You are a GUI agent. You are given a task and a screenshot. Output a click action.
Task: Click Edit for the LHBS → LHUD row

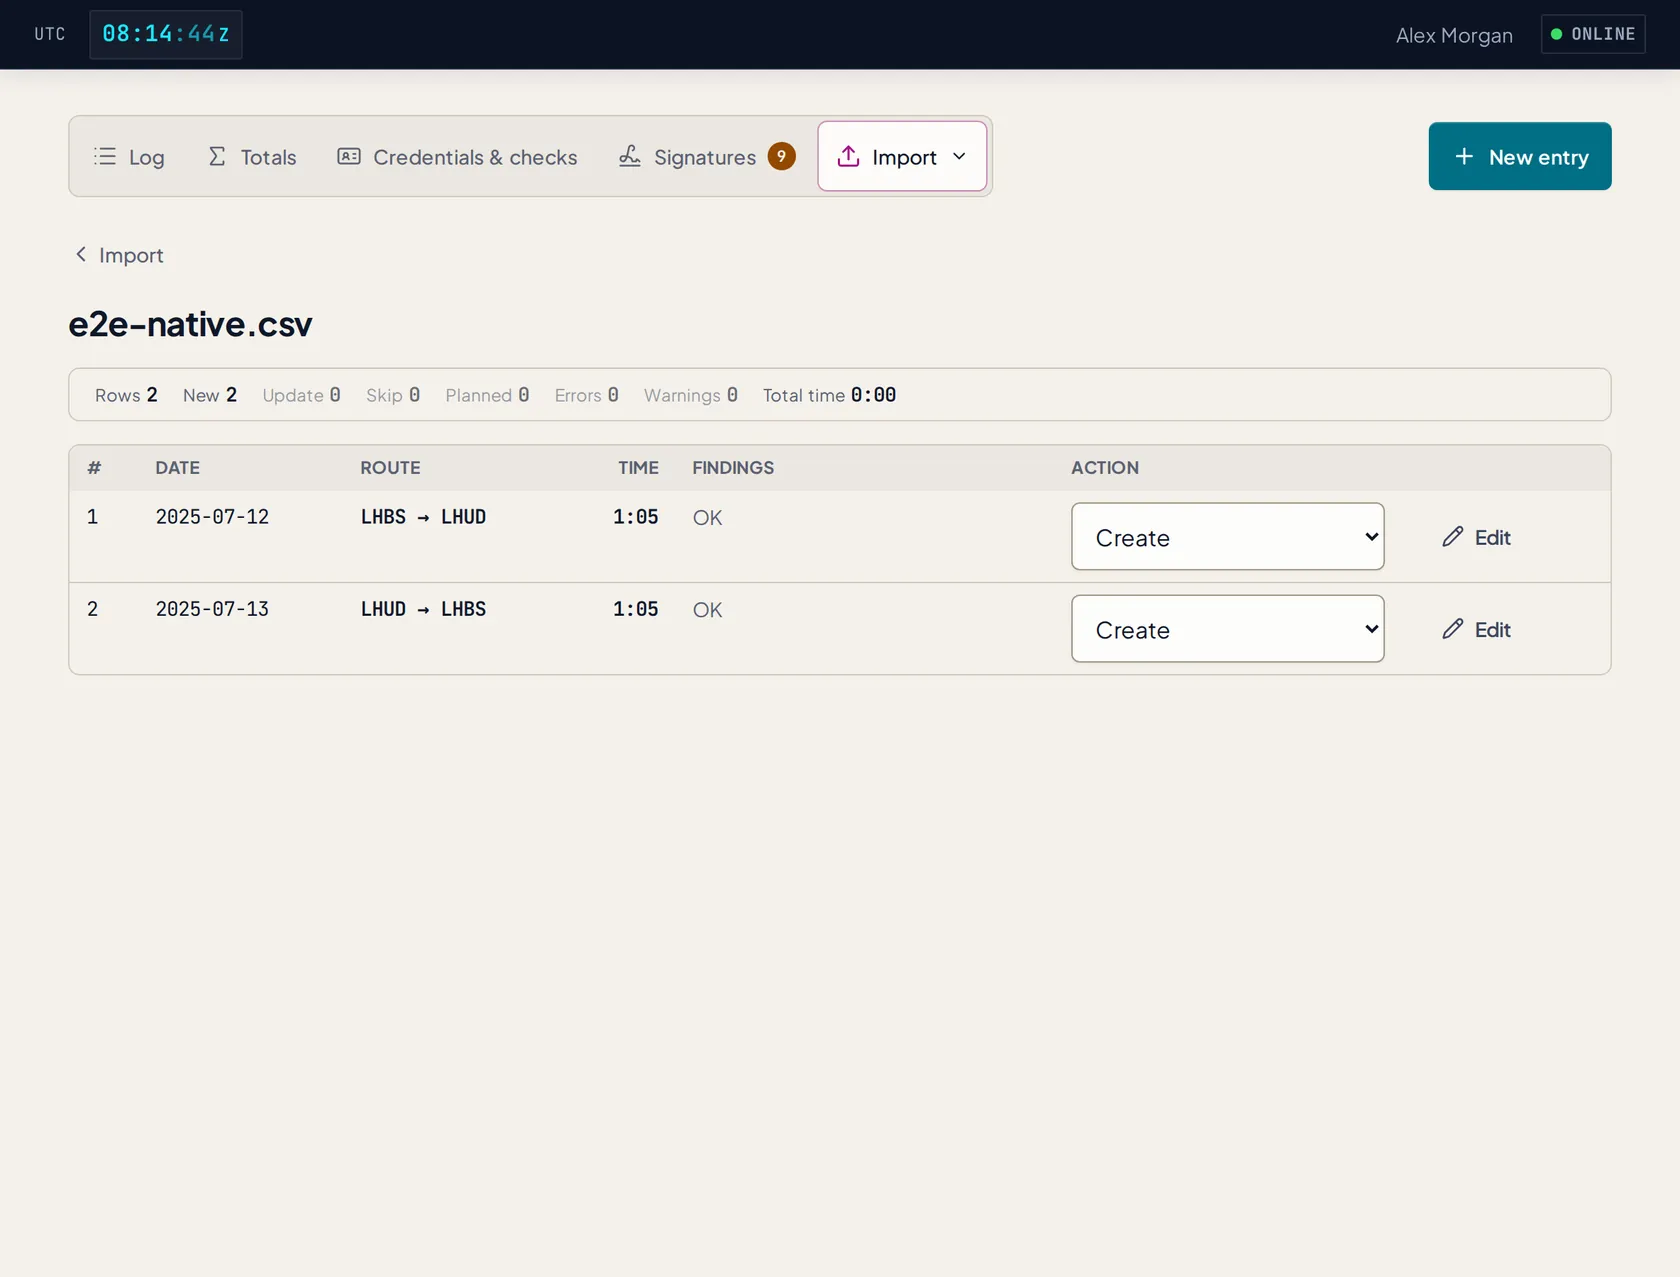(x=1476, y=537)
